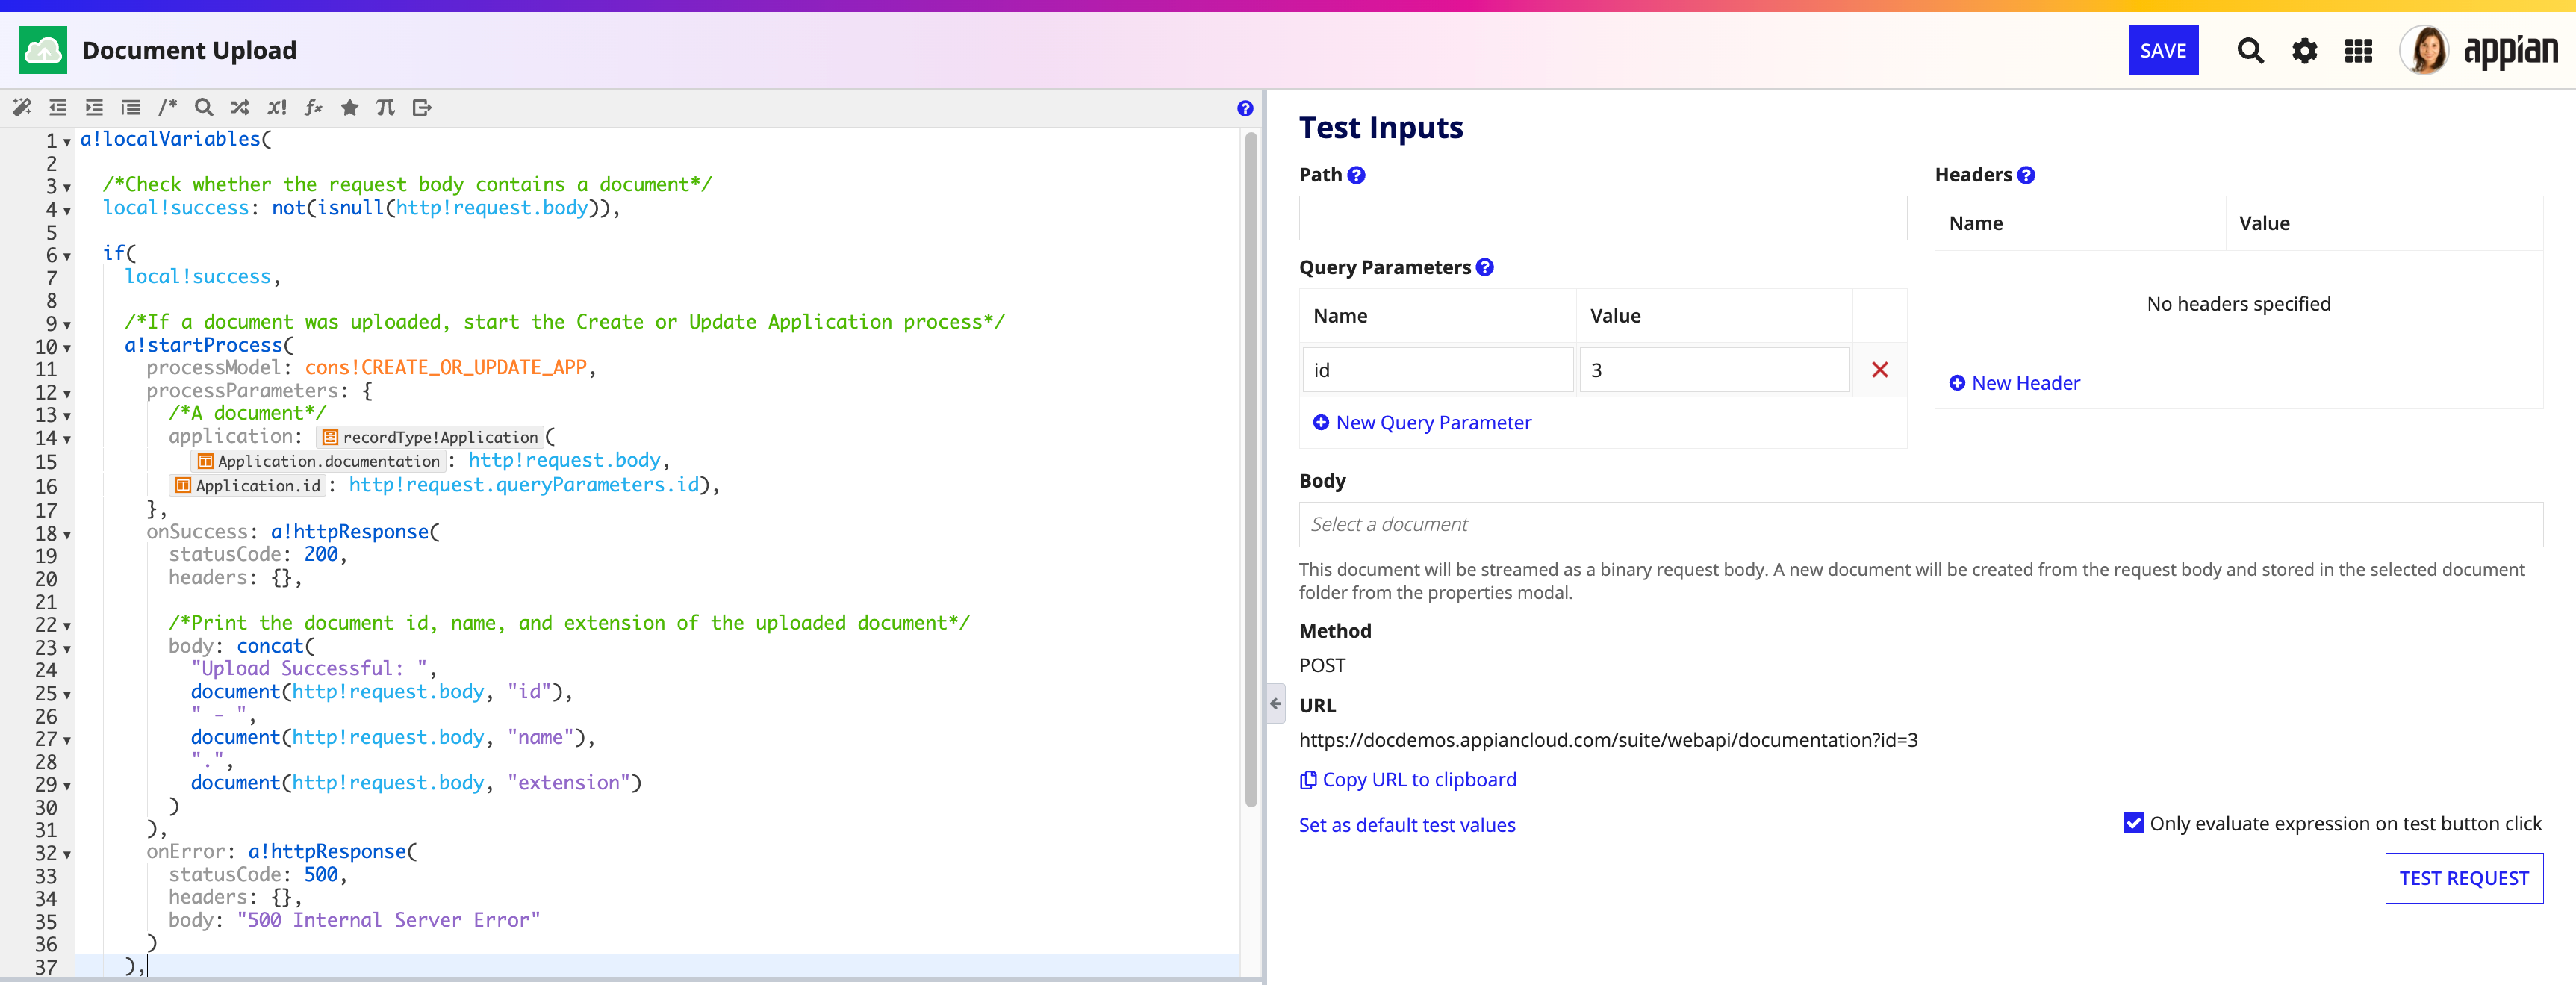Image resolution: width=2576 pixels, height=985 pixels.
Task: Click the code editor vertical scrollbar
Action: click(x=1251, y=470)
